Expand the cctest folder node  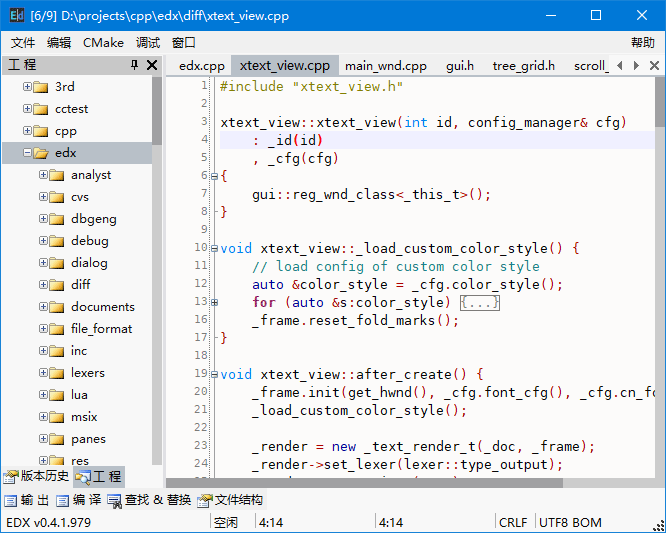tap(27, 109)
